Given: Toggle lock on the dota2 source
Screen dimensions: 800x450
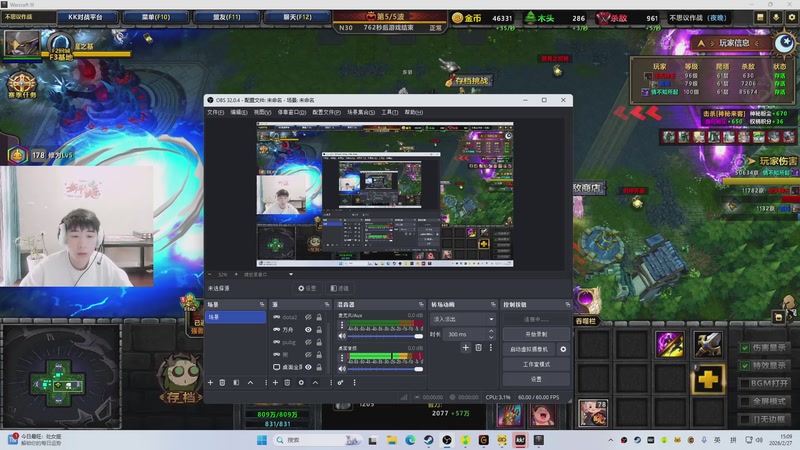Looking at the screenshot, I should click(319, 317).
